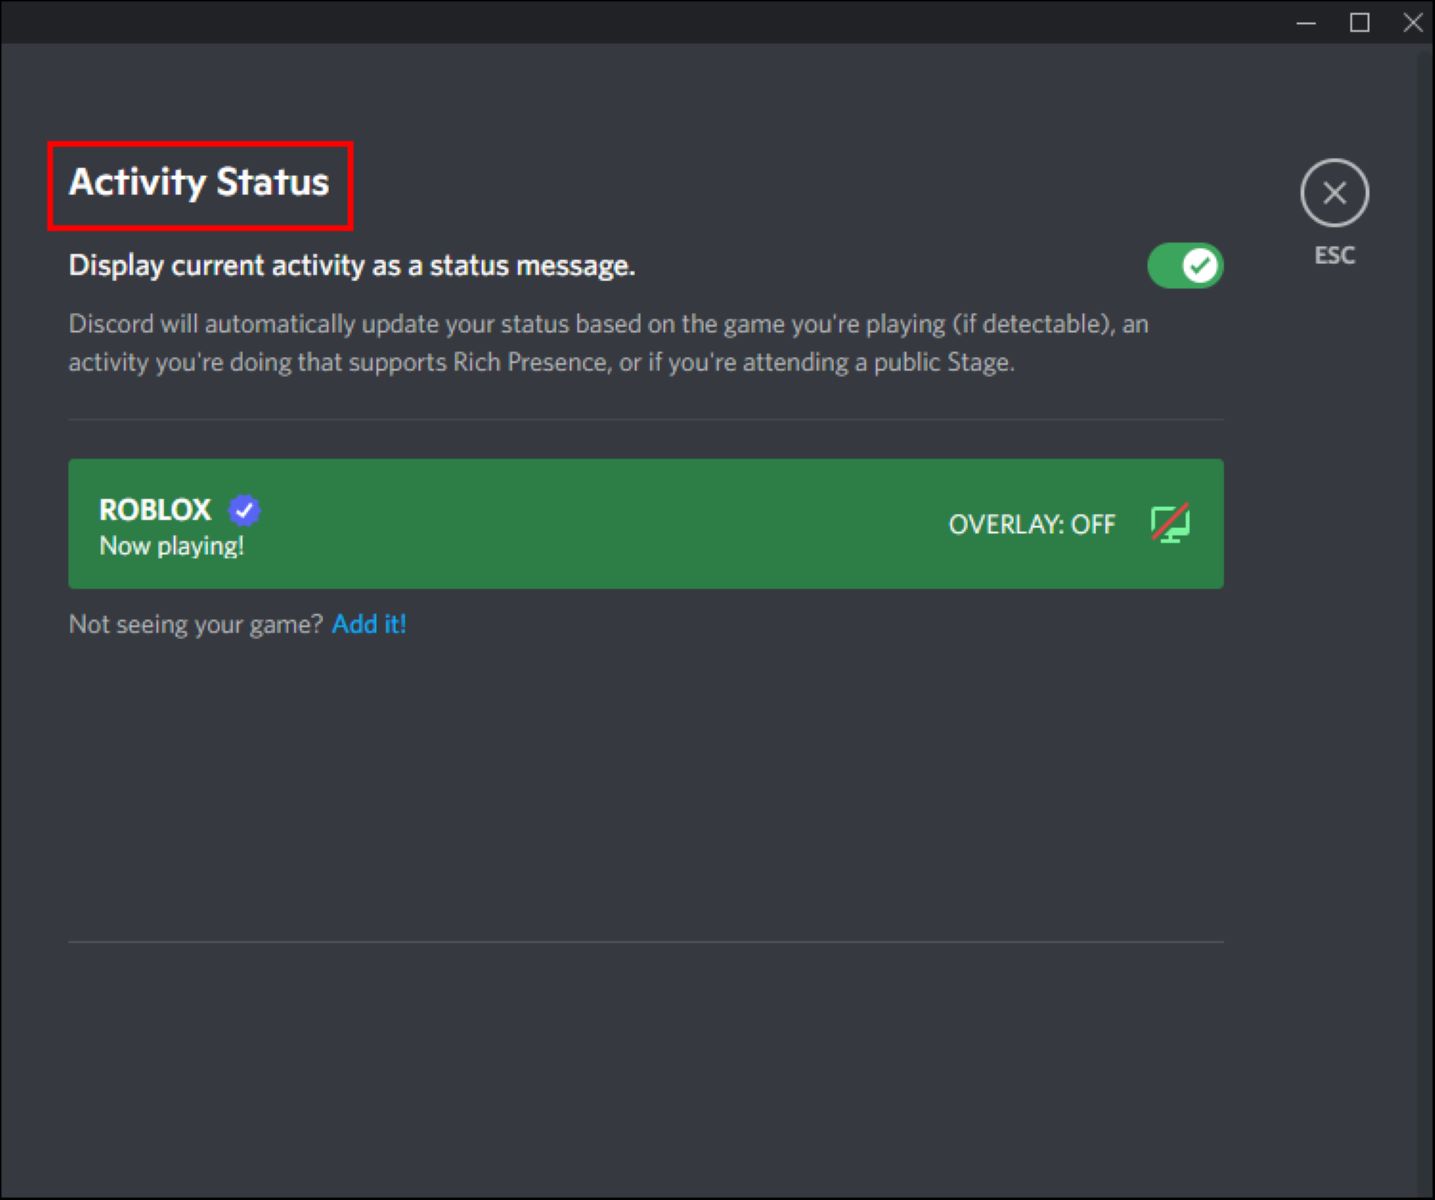
Task: Click the overlay screen icon on the ROBLOX card
Action: 1171,524
